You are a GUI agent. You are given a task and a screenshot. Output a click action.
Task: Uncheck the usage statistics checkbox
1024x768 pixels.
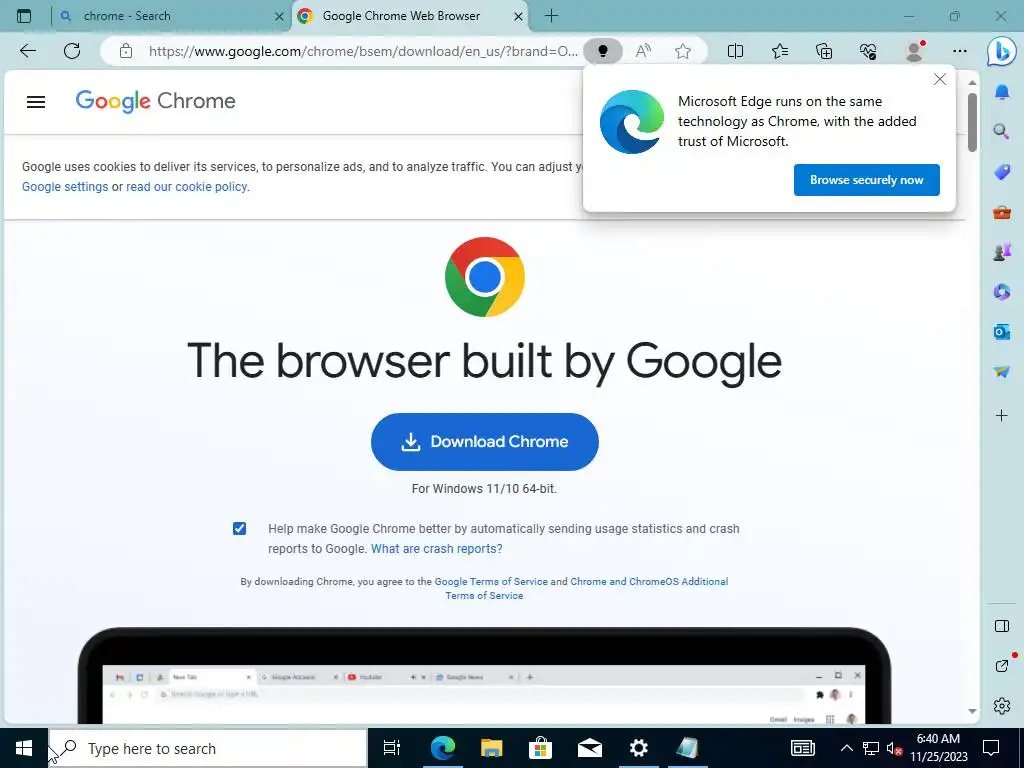tap(240, 528)
